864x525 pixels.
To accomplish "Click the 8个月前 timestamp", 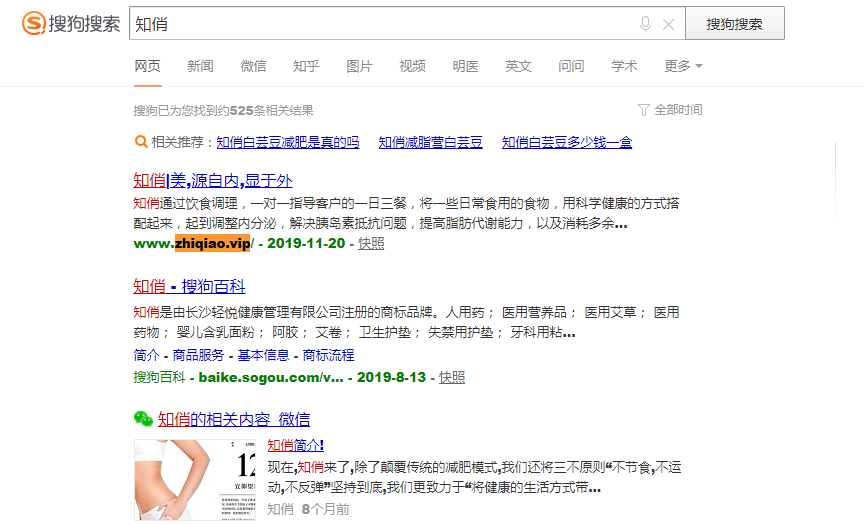I will click(326, 509).
